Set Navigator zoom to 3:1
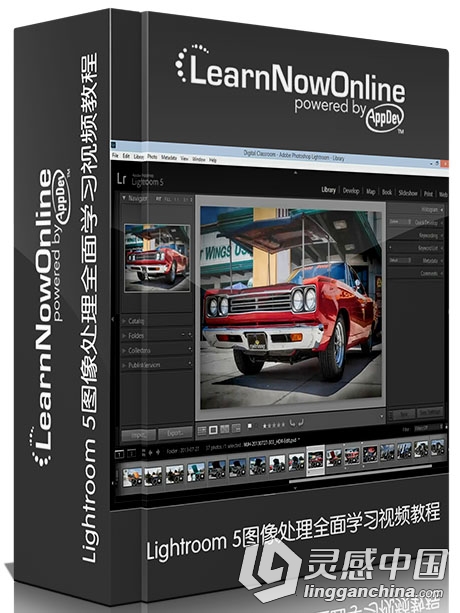 [x=187, y=200]
